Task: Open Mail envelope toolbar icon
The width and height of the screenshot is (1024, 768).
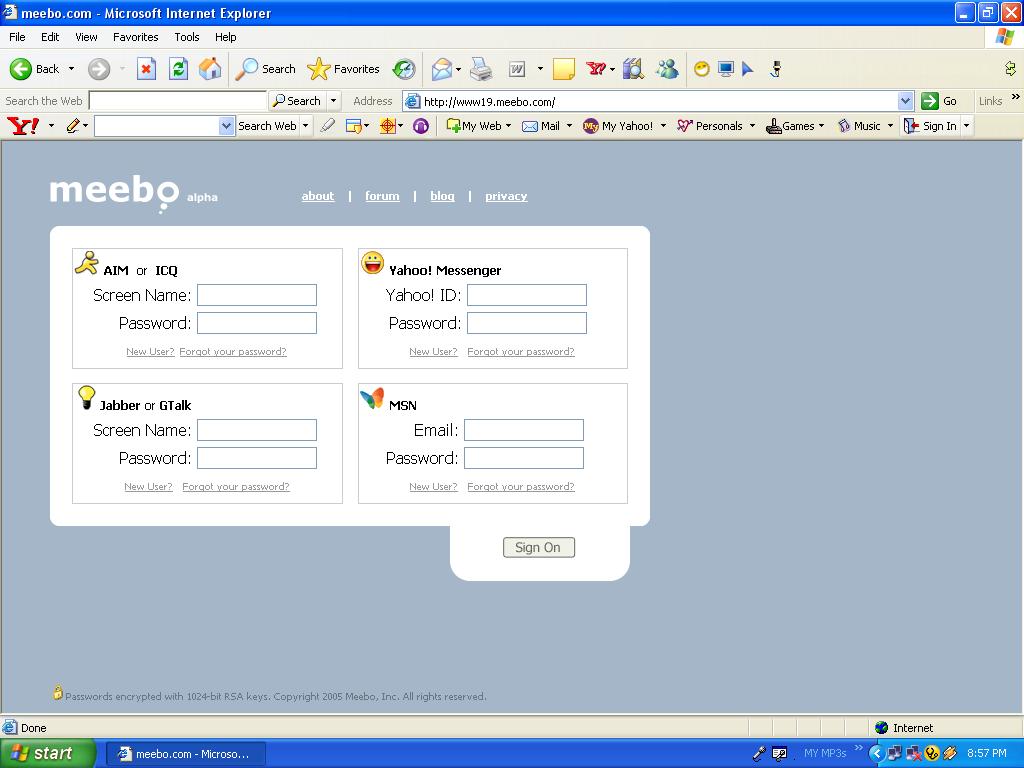Action: [x=442, y=69]
